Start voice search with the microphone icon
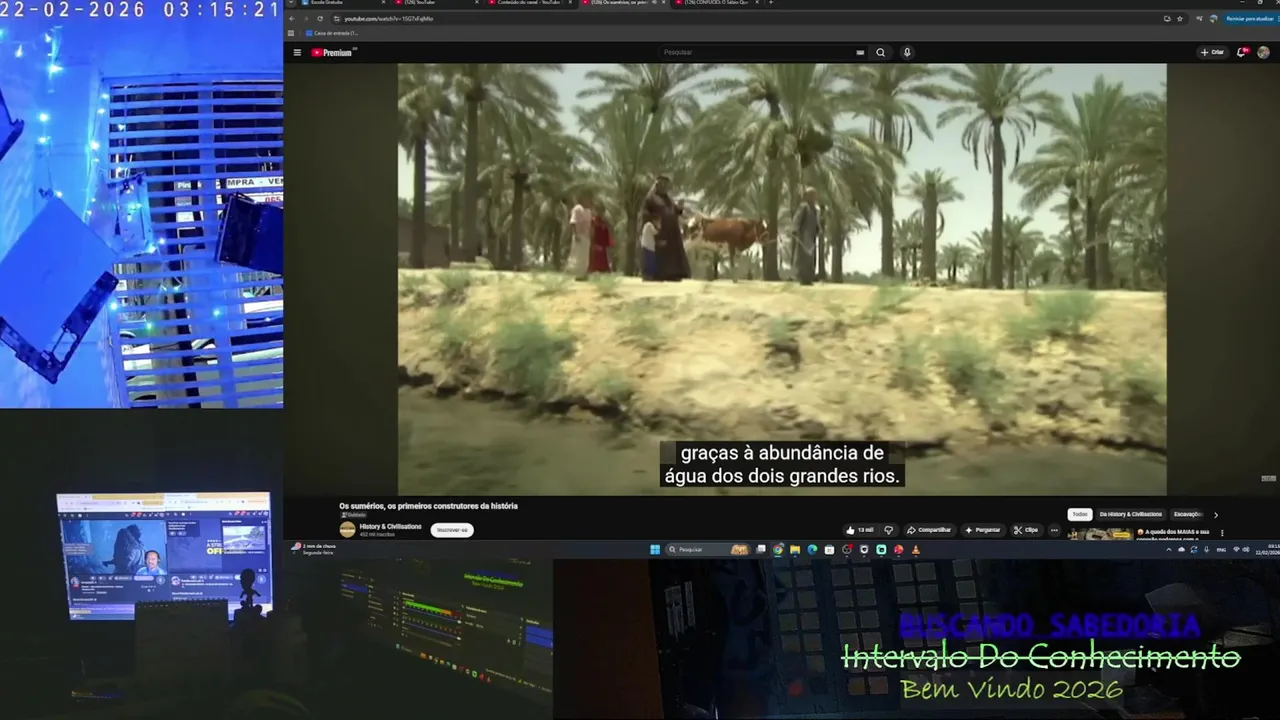The image size is (1280, 720). click(907, 52)
